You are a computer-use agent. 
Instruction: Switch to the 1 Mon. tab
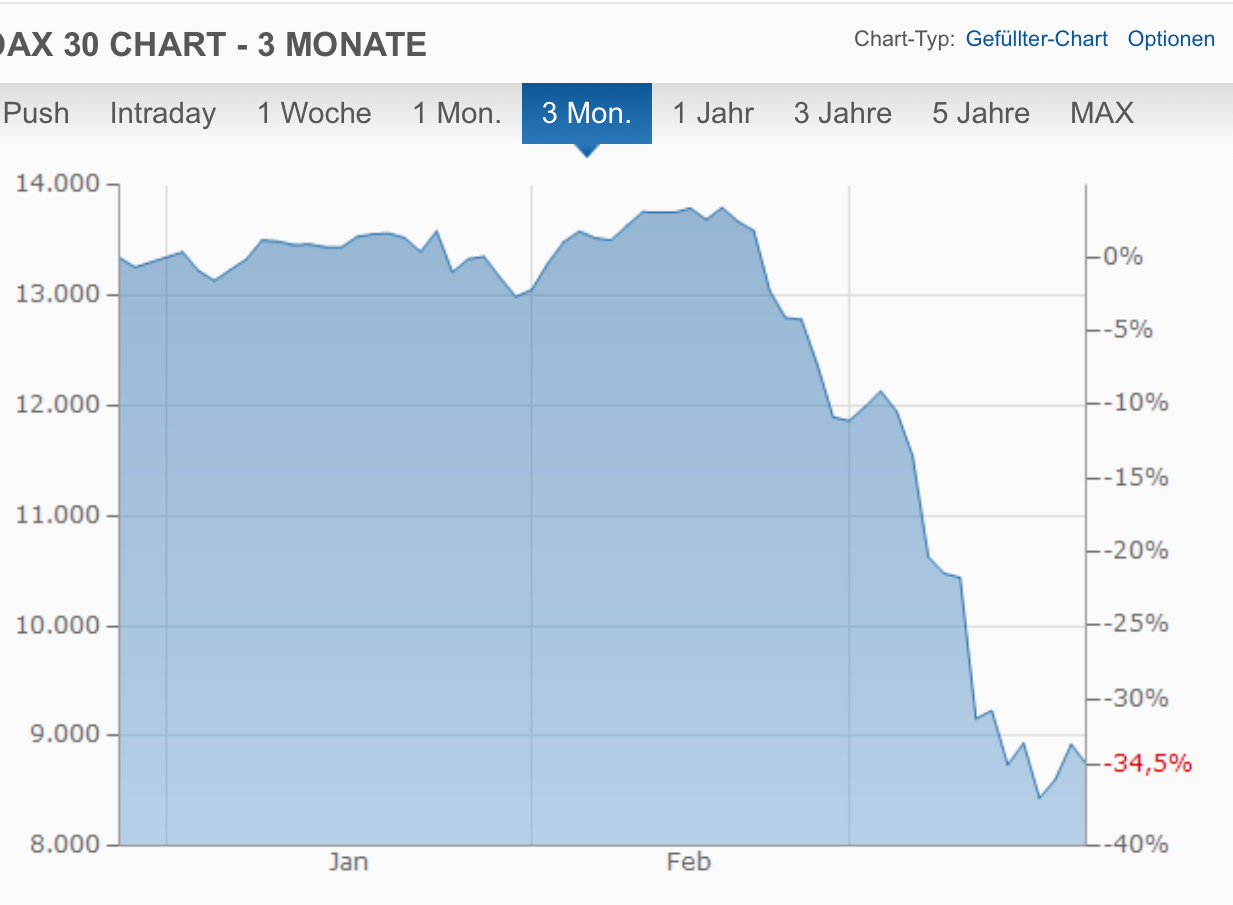pyautogui.click(x=457, y=113)
